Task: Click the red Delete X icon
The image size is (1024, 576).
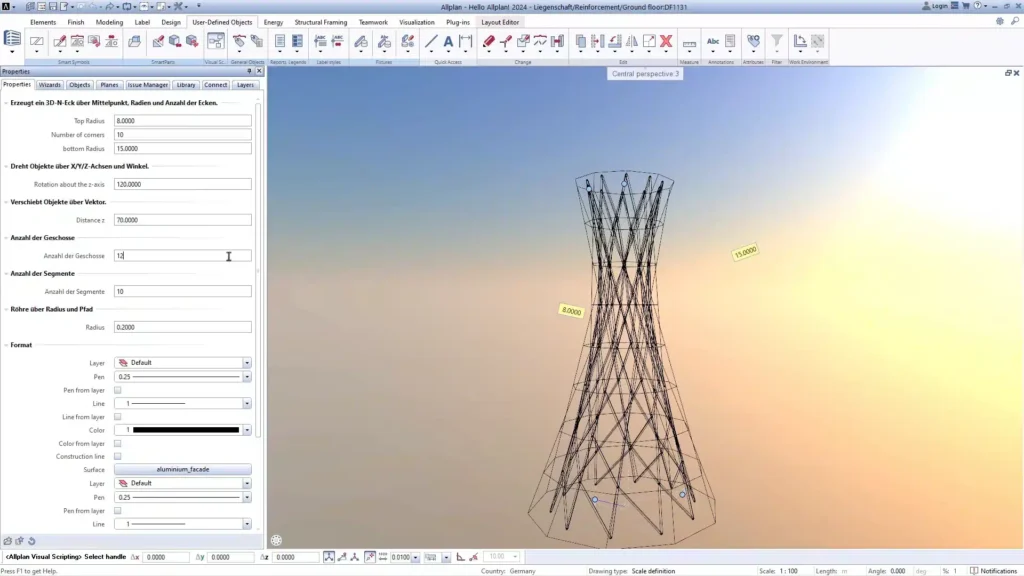Action: click(665, 41)
